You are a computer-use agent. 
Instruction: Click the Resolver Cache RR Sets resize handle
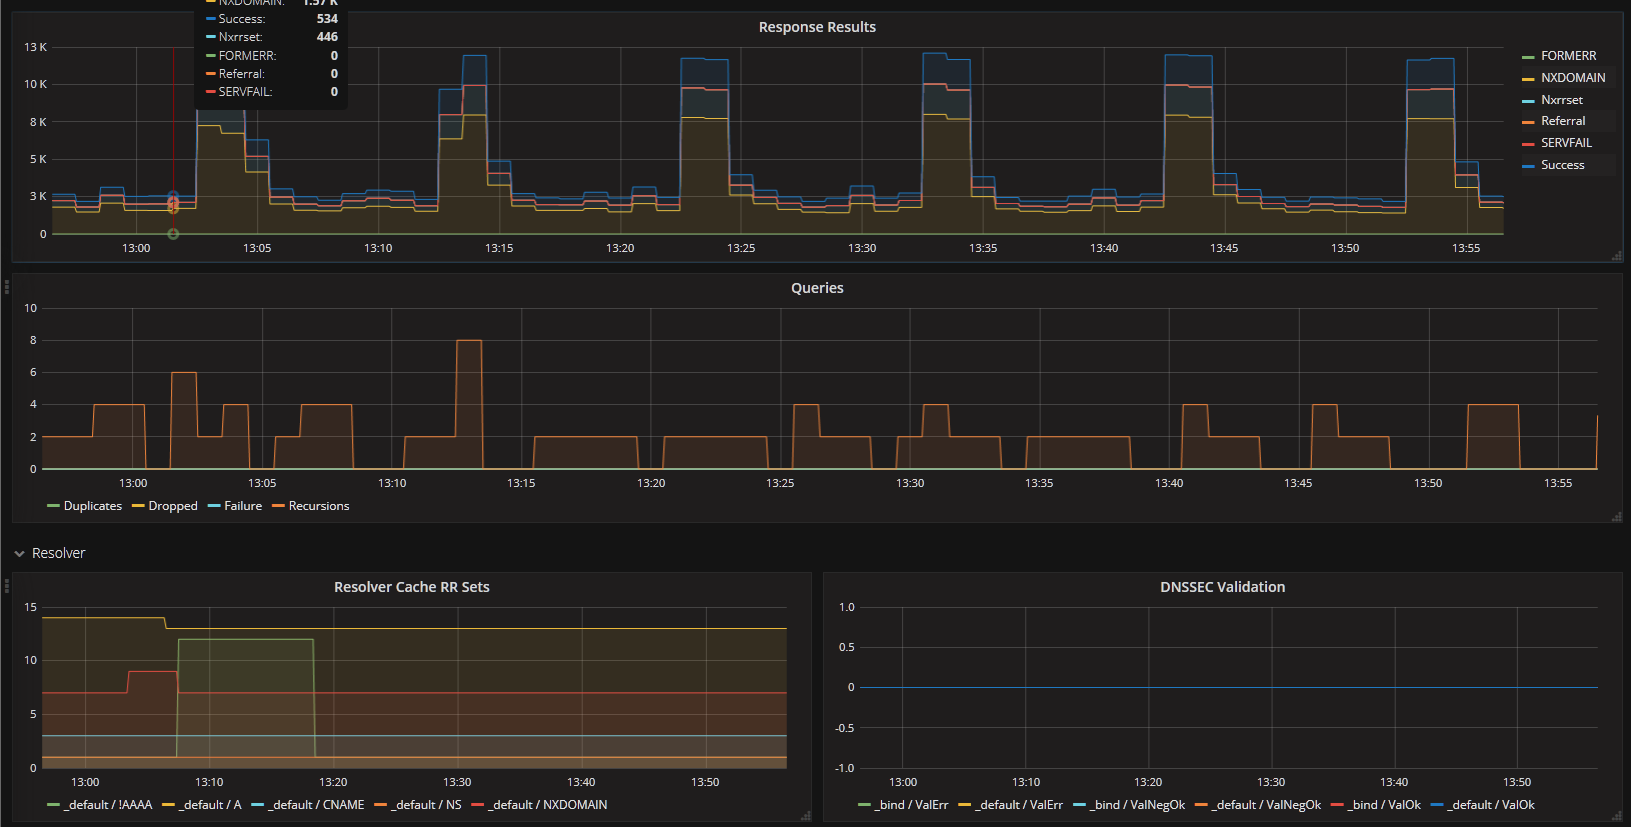click(x=806, y=816)
